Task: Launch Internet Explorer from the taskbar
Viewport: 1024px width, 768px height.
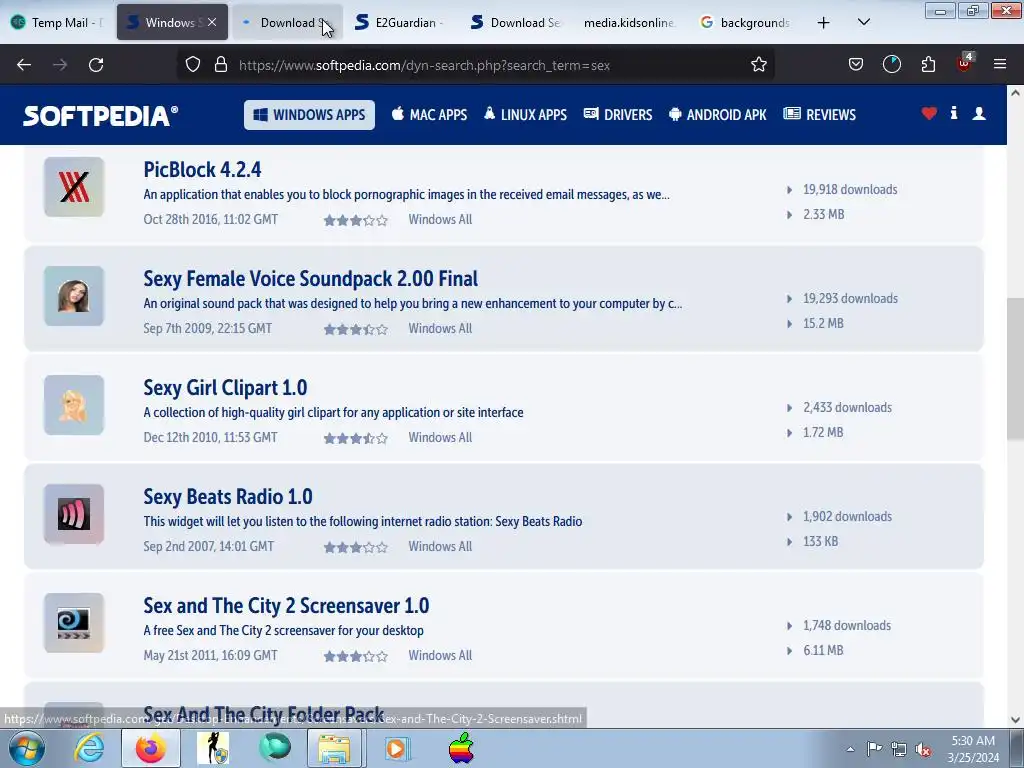Action: [x=88, y=748]
